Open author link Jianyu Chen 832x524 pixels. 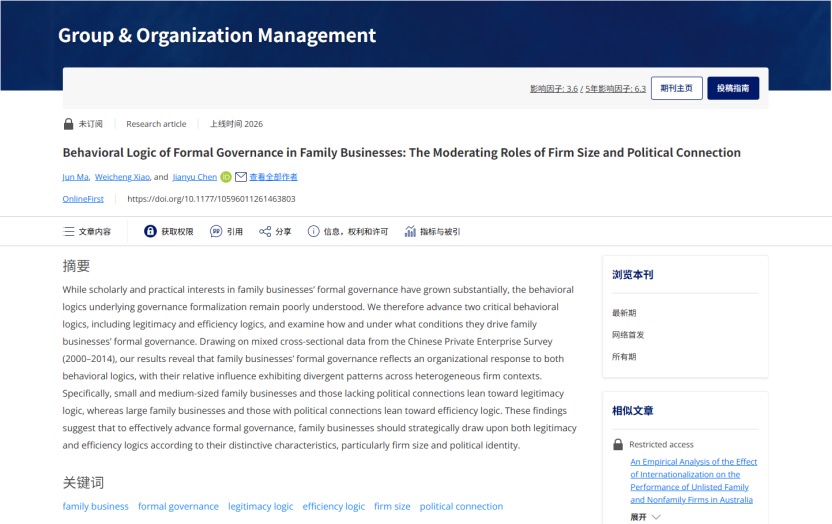[x=195, y=177]
